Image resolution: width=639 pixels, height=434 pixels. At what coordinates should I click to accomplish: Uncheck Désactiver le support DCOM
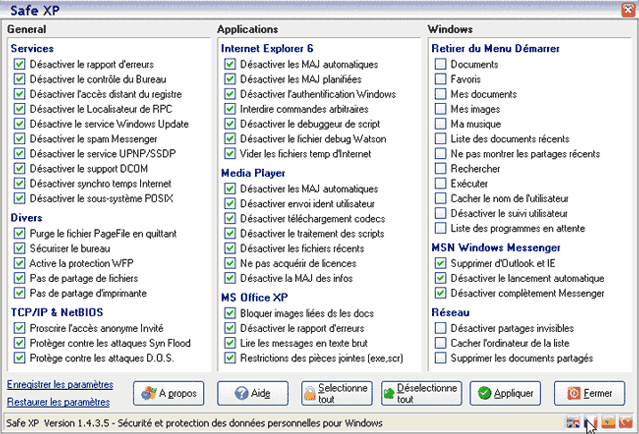[19, 168]
